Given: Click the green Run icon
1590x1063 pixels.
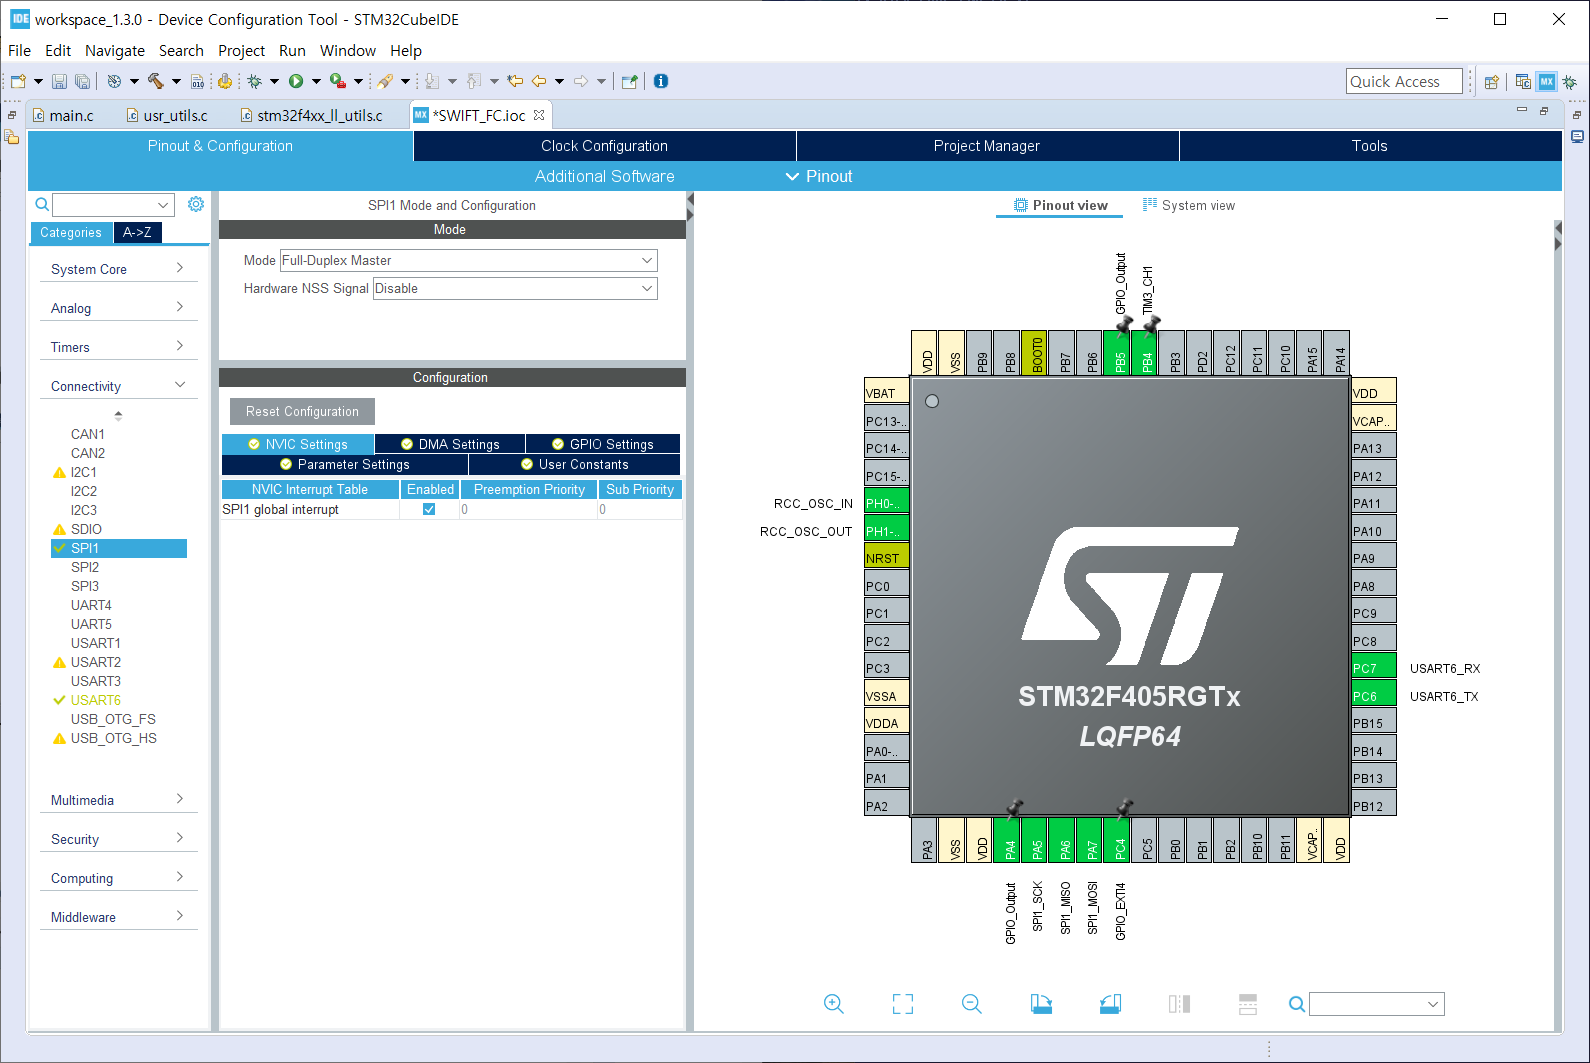Looking at the screenshot, I should pyautogui.click(x=296, y=81).
